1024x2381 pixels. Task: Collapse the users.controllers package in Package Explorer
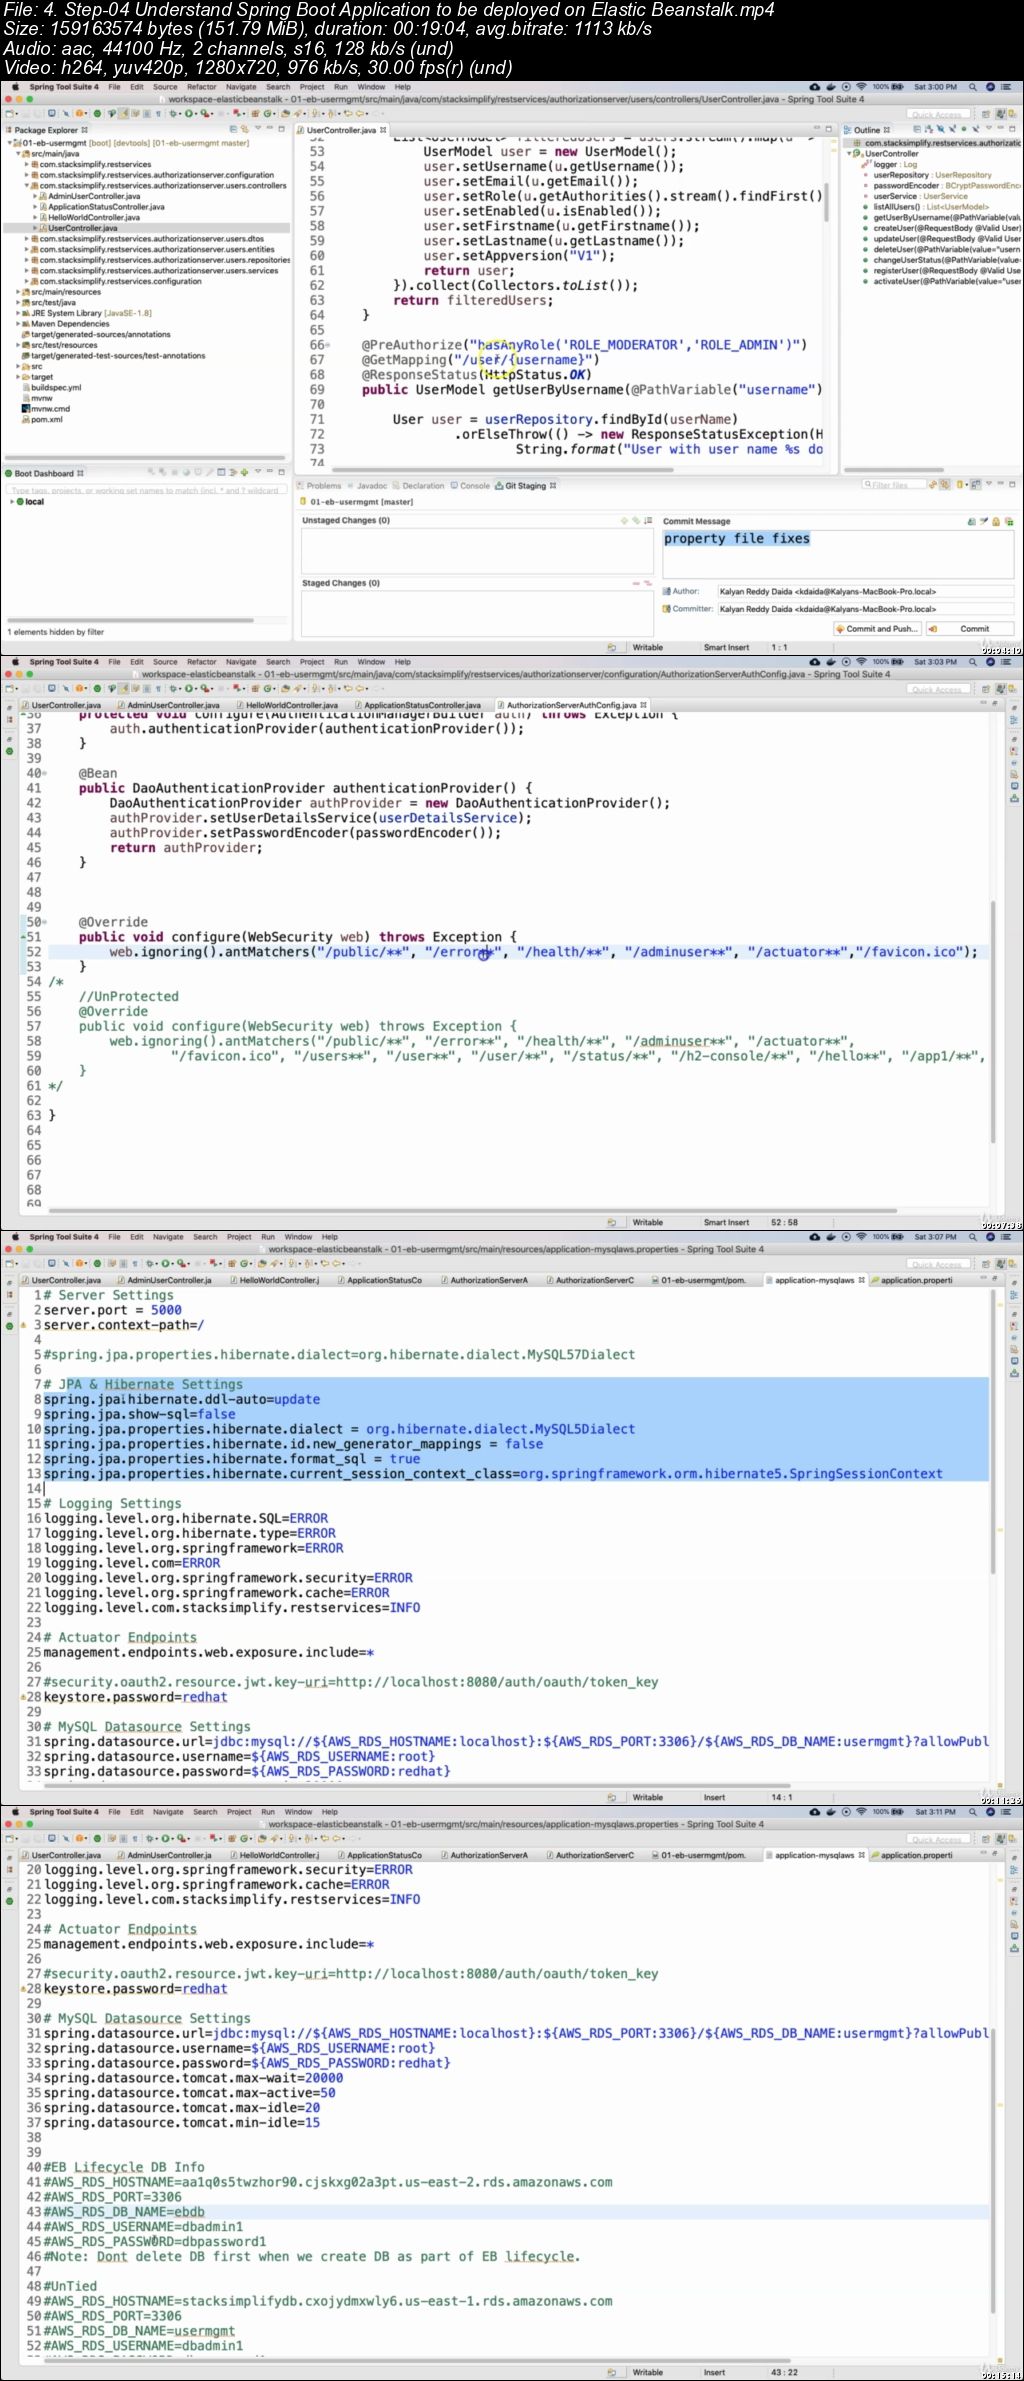(27, 186)
